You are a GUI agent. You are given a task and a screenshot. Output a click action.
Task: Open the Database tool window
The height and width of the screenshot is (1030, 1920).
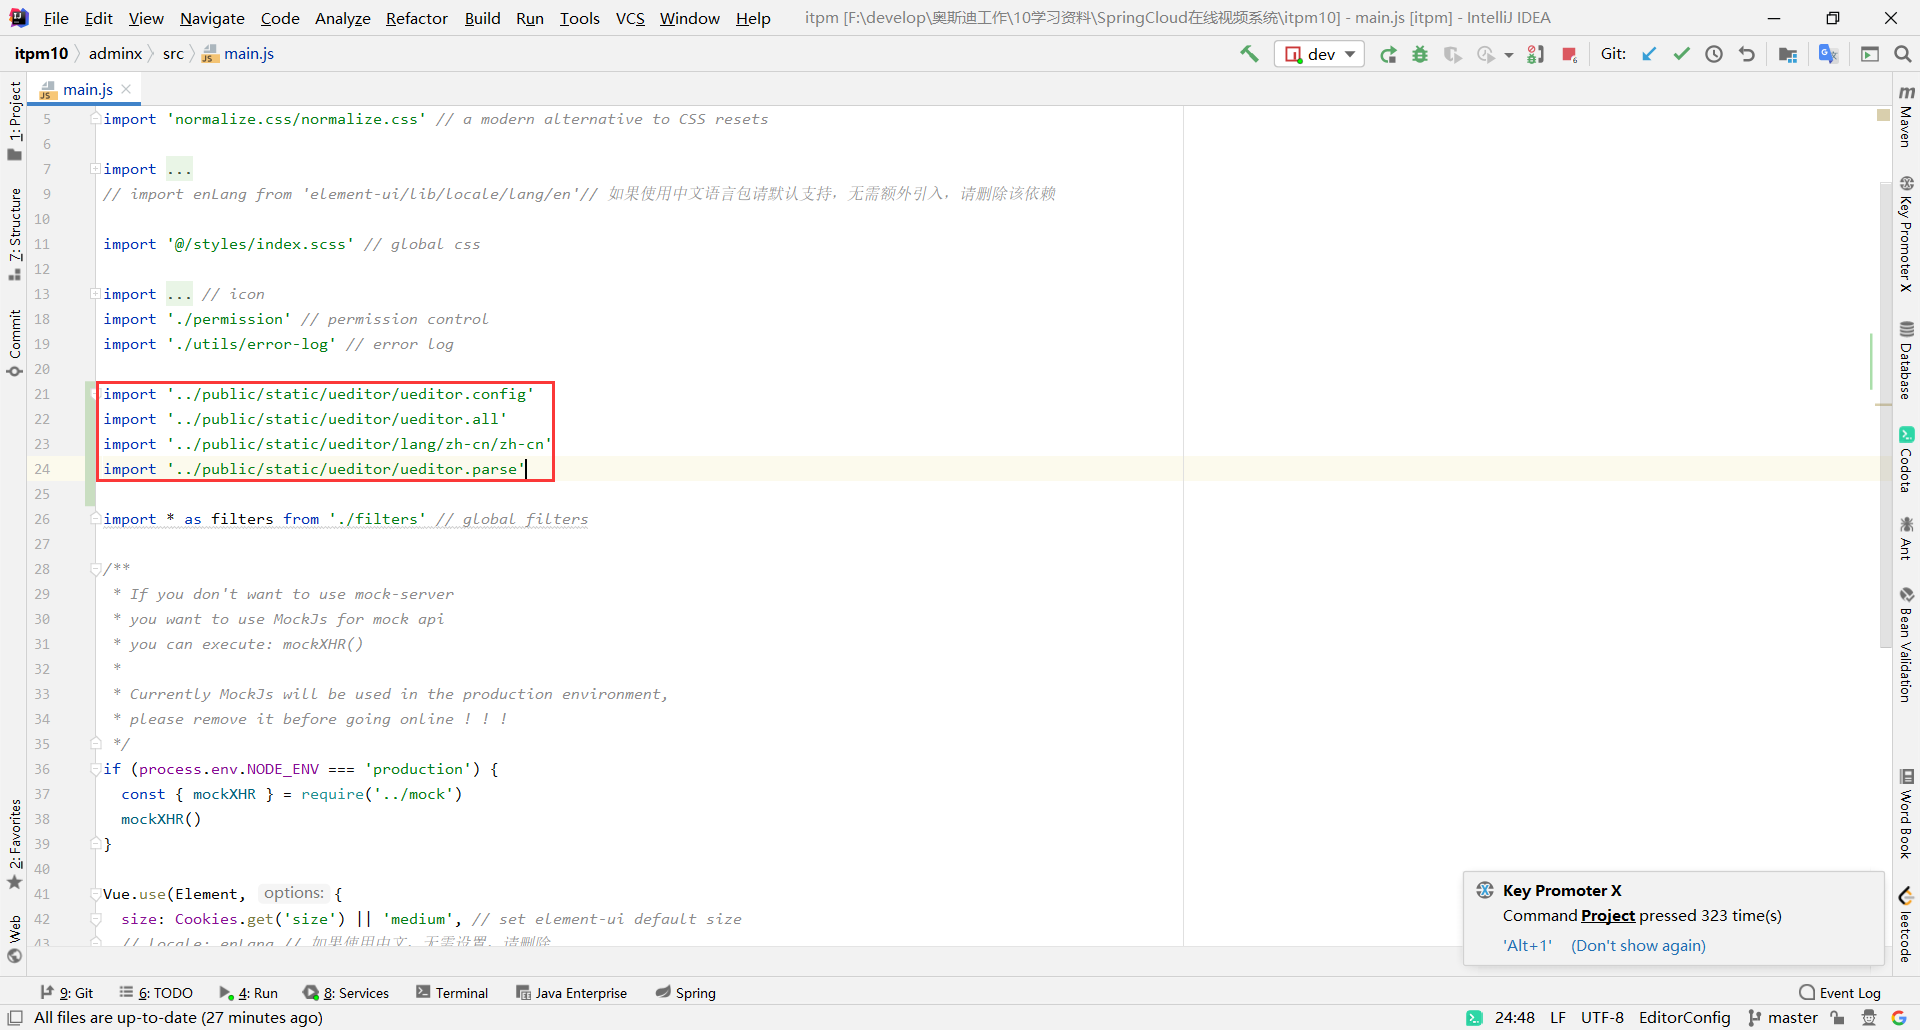coord(1908,360)
